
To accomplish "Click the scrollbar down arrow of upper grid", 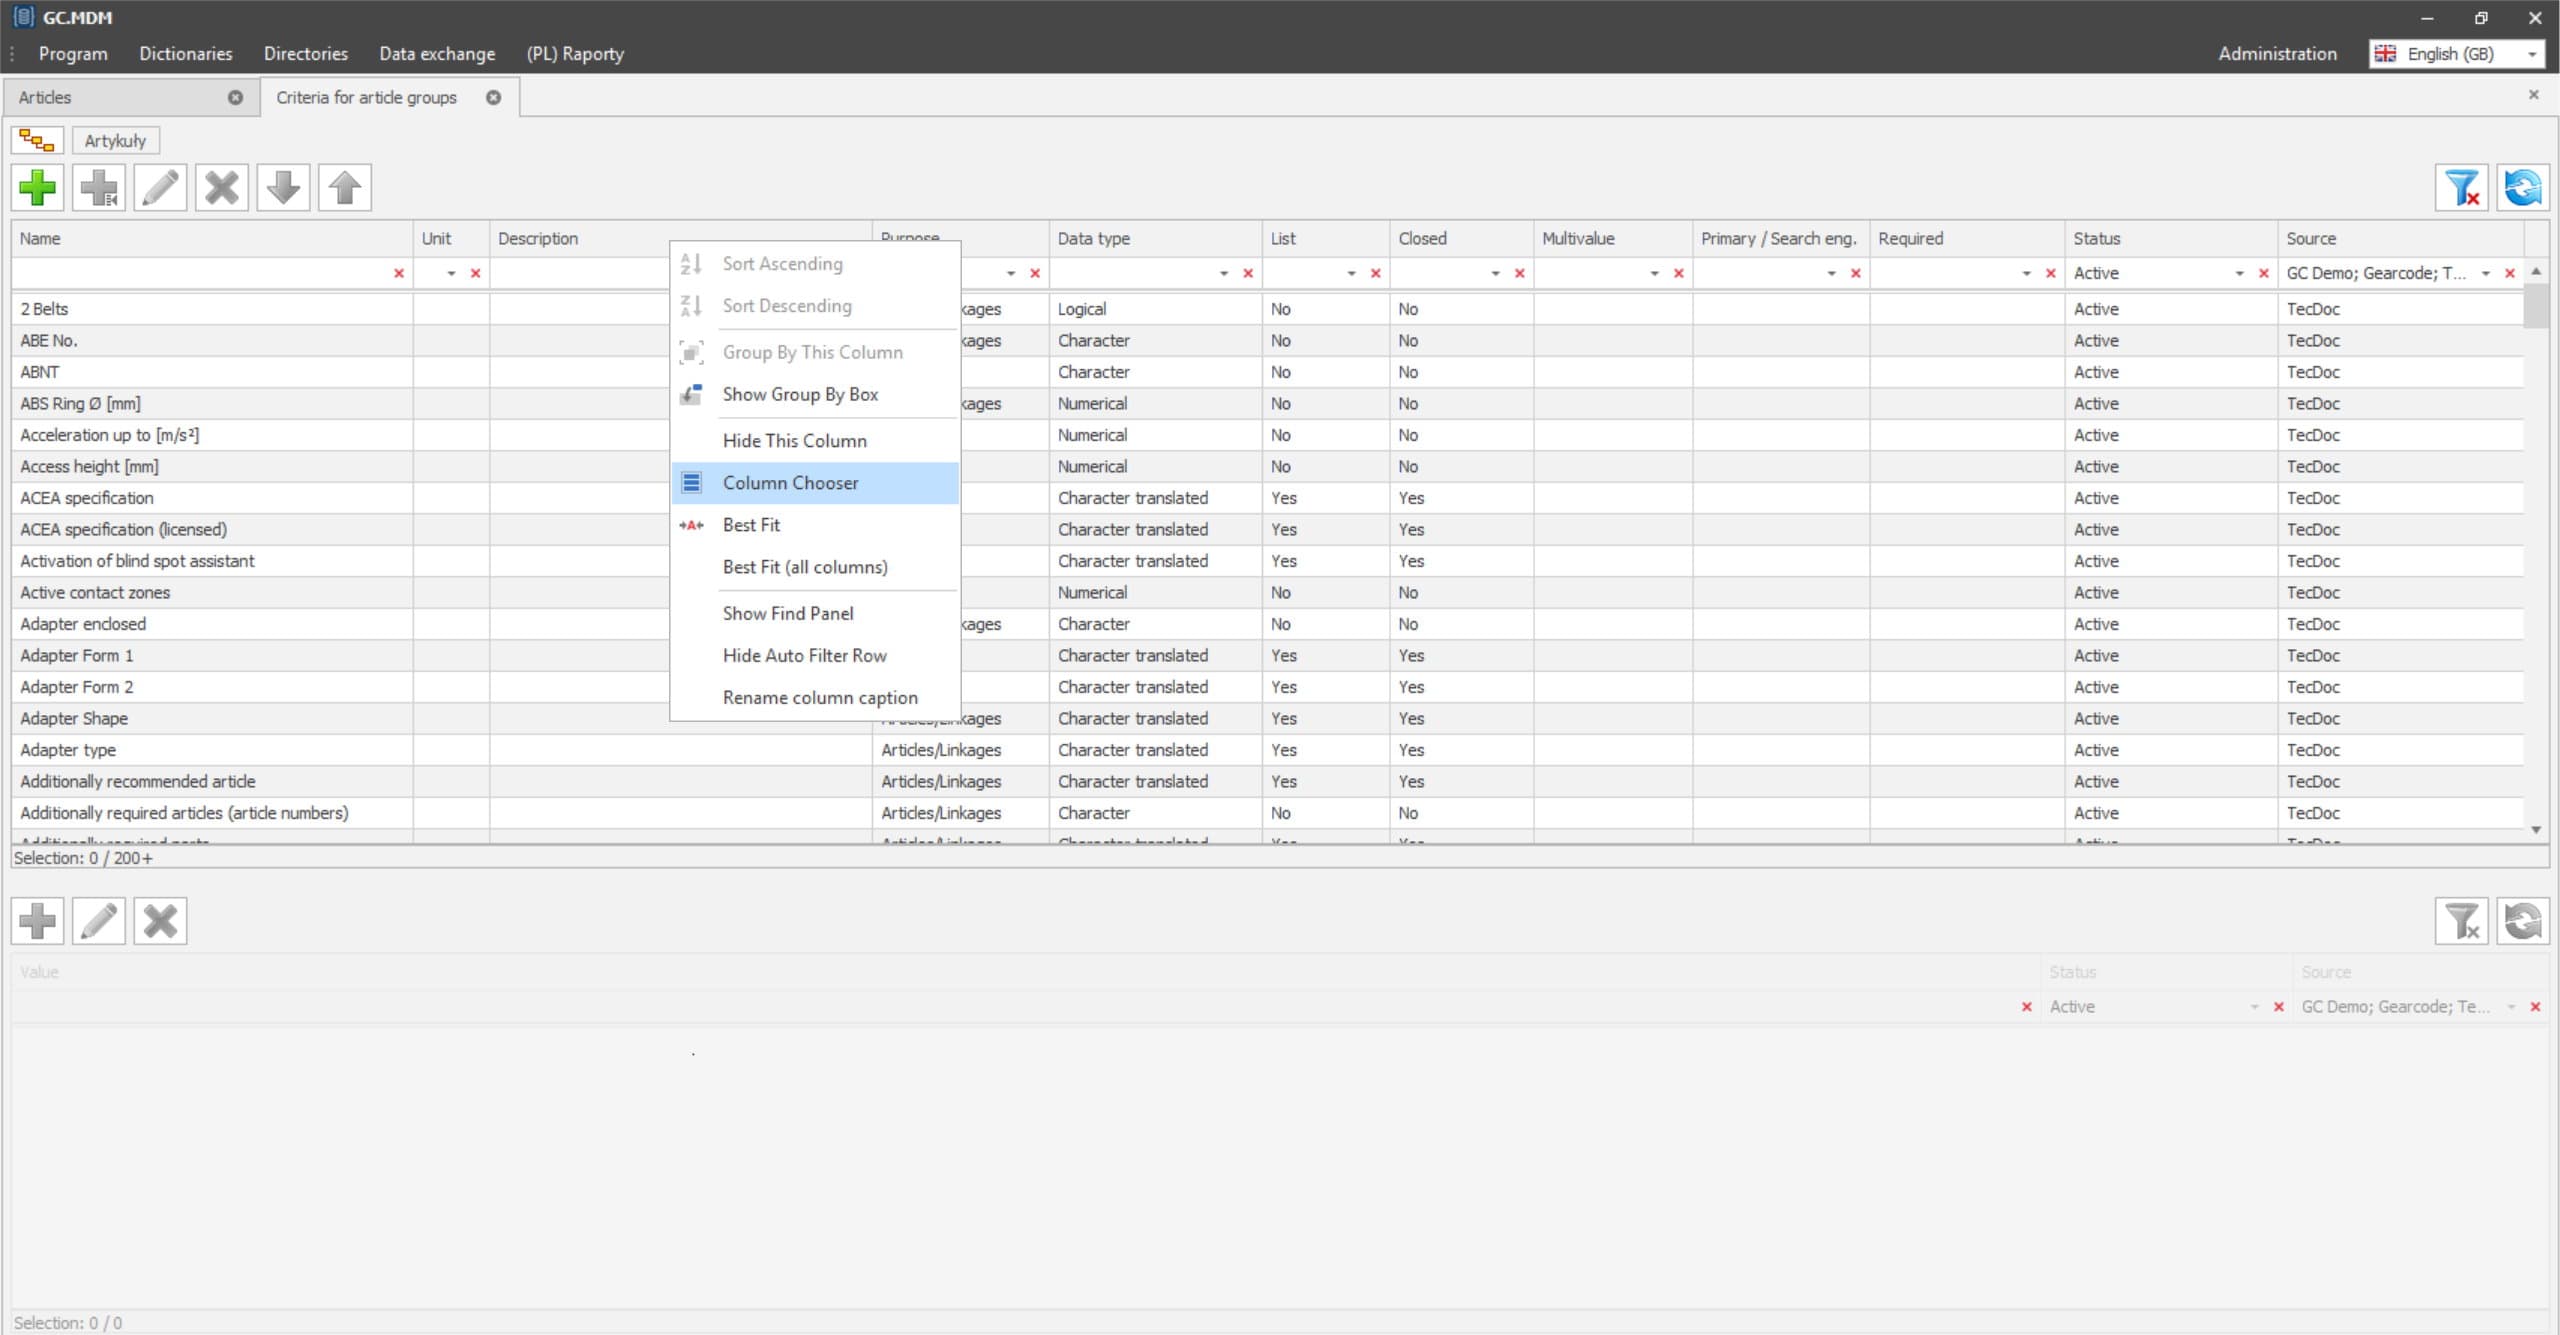I will [2536, 830].
